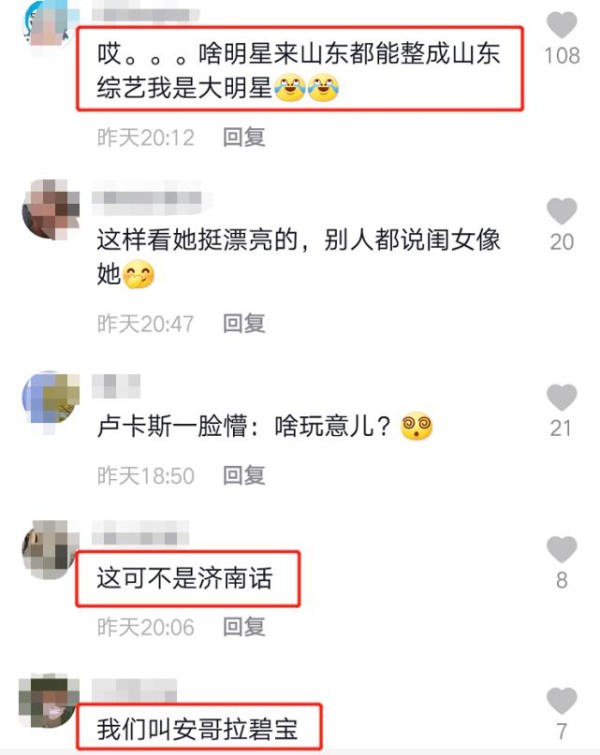Select the comment text 我们叫安哥拉碧宝
Image resolution: width=600 pixels, height=755 pixels.
[197, 729]
